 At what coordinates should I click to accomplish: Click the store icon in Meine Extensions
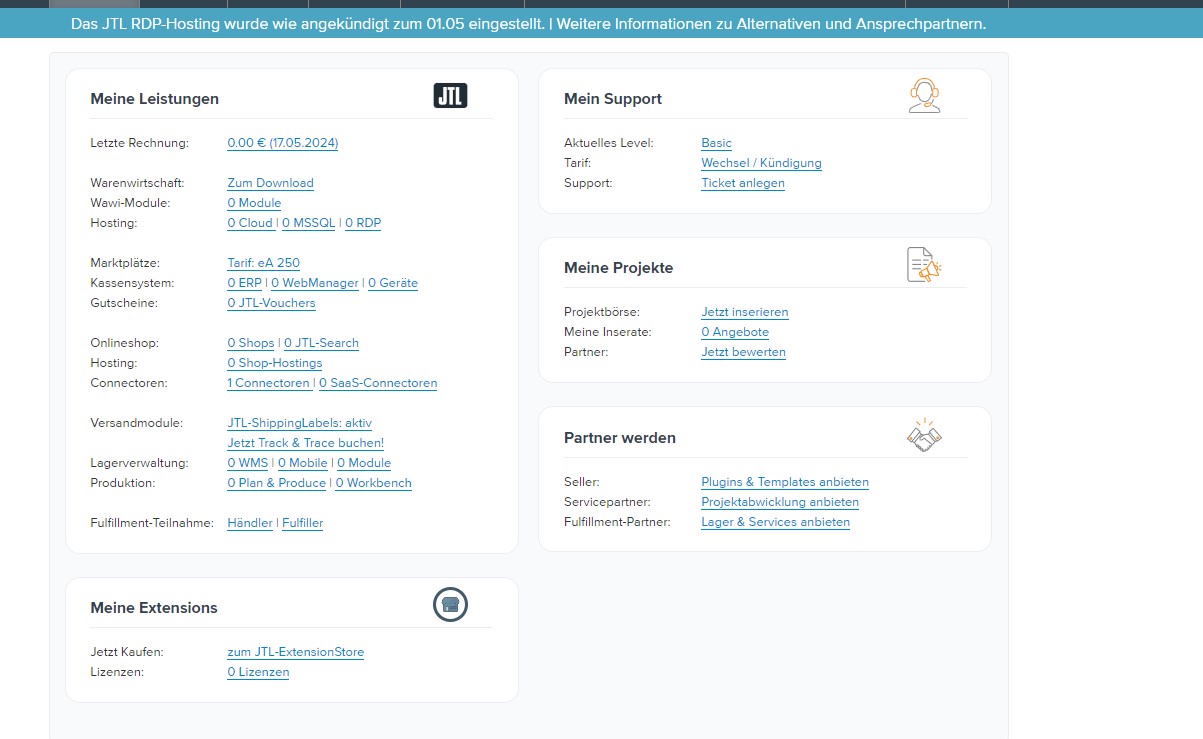pyautogui.click(x=450, y=604)
